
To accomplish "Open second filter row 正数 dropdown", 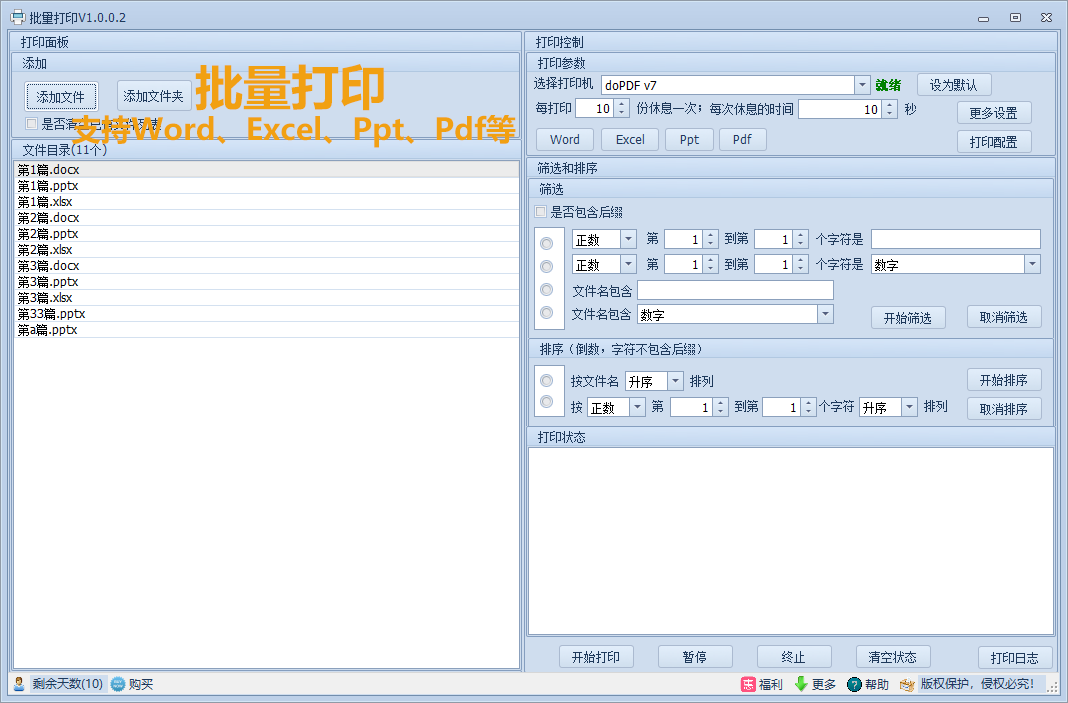I will tap(628, 264).
